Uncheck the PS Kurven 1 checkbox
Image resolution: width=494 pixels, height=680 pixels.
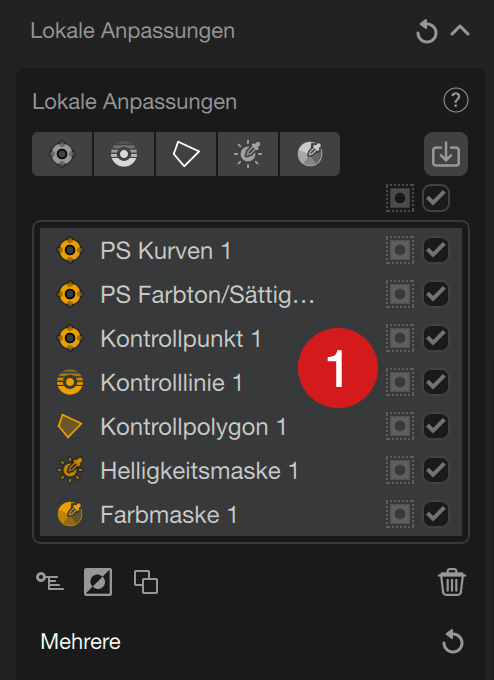436,250
